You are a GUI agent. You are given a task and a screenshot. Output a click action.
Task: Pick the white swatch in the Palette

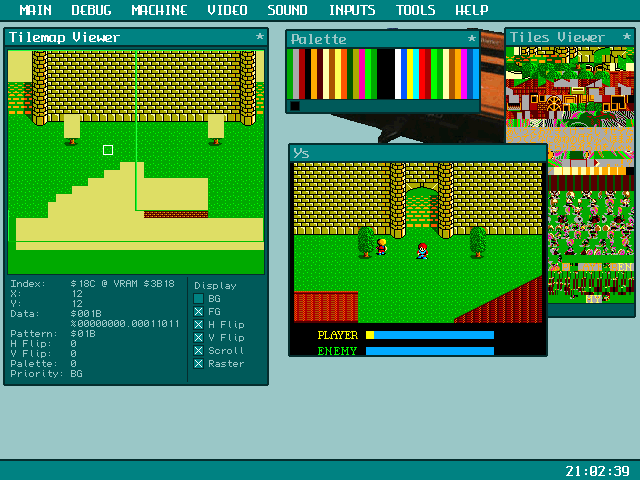[398, 74]
